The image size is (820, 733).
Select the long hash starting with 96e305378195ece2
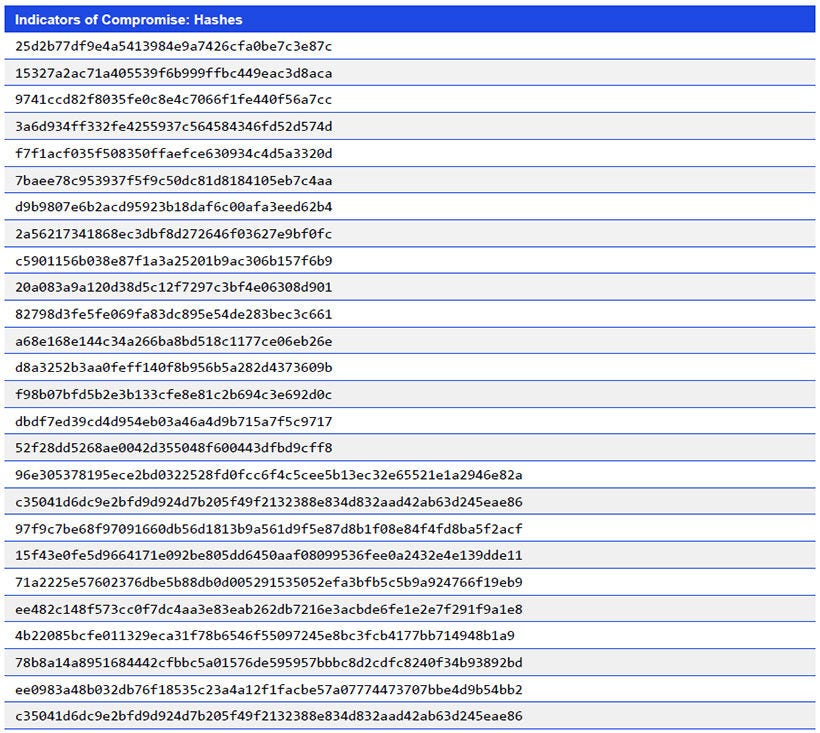269,475
